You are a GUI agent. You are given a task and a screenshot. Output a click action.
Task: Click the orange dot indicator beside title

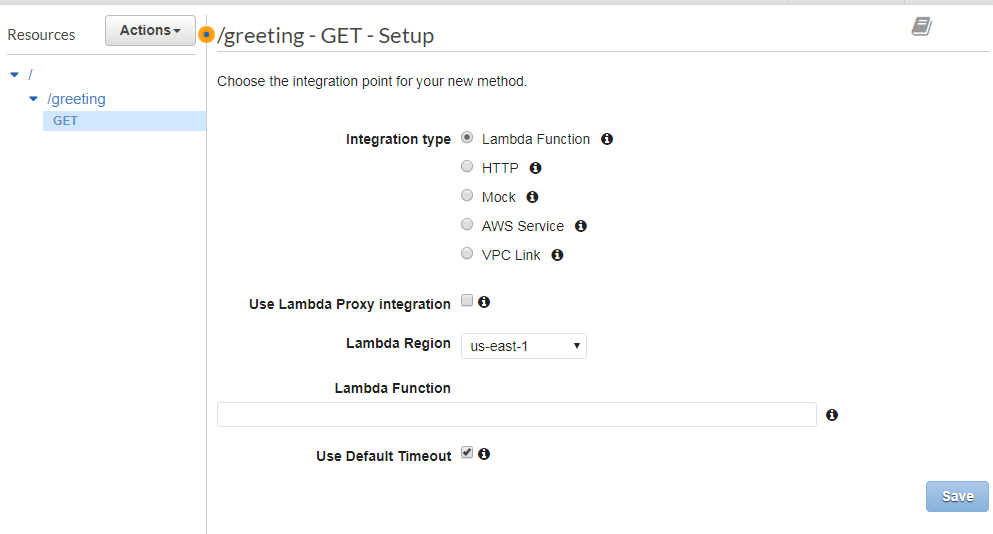pos(206,34)
